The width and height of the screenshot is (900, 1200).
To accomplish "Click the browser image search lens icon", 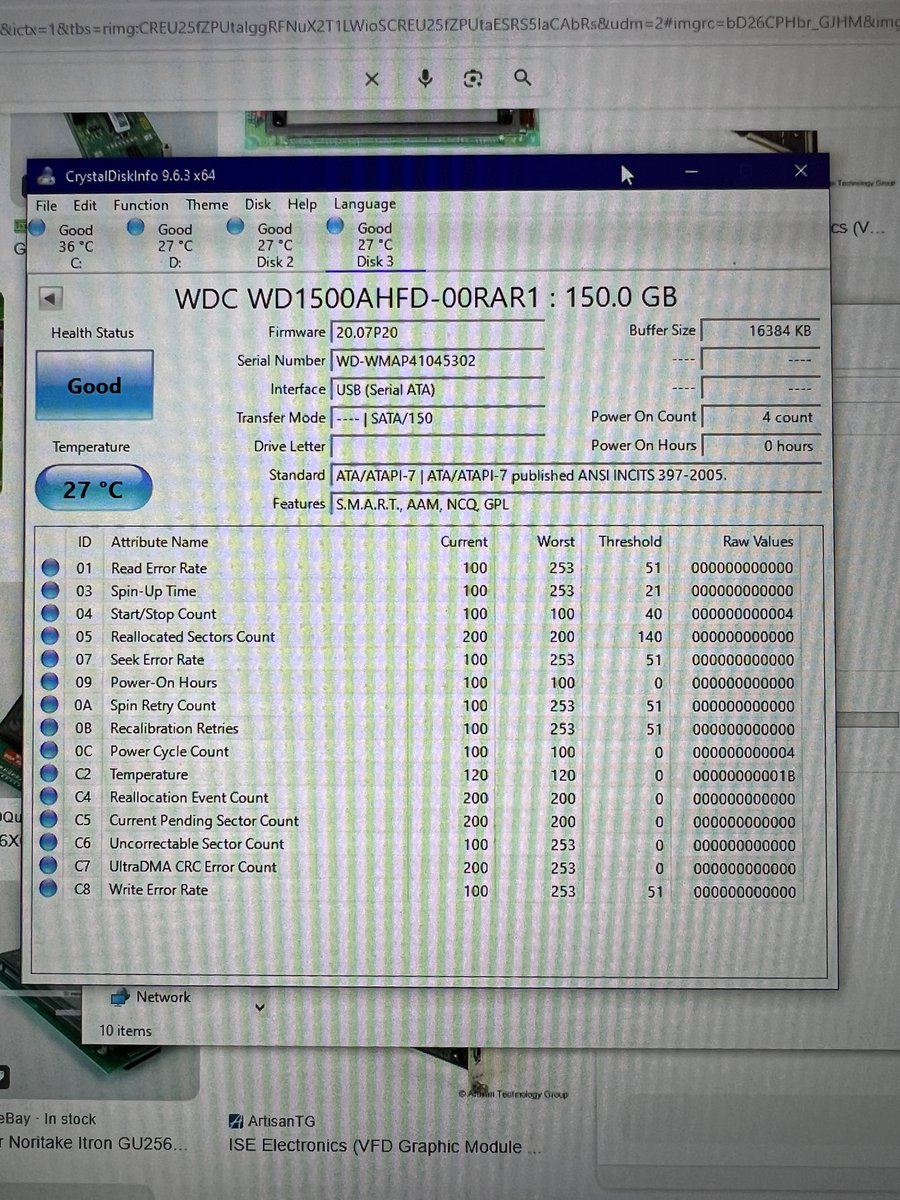I will (x=473, y=78).
